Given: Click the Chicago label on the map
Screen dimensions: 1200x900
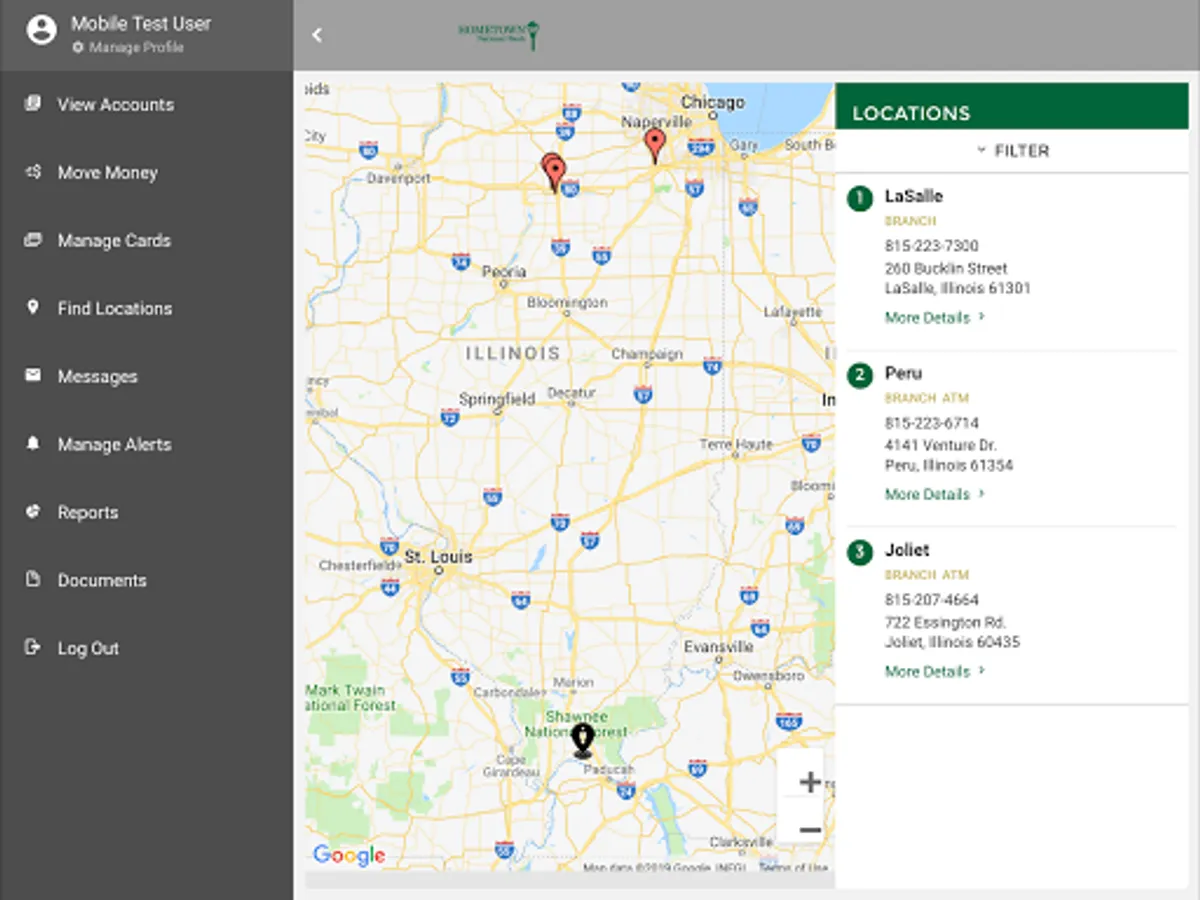Looking at the screenshot, I should tap(712, 102).
